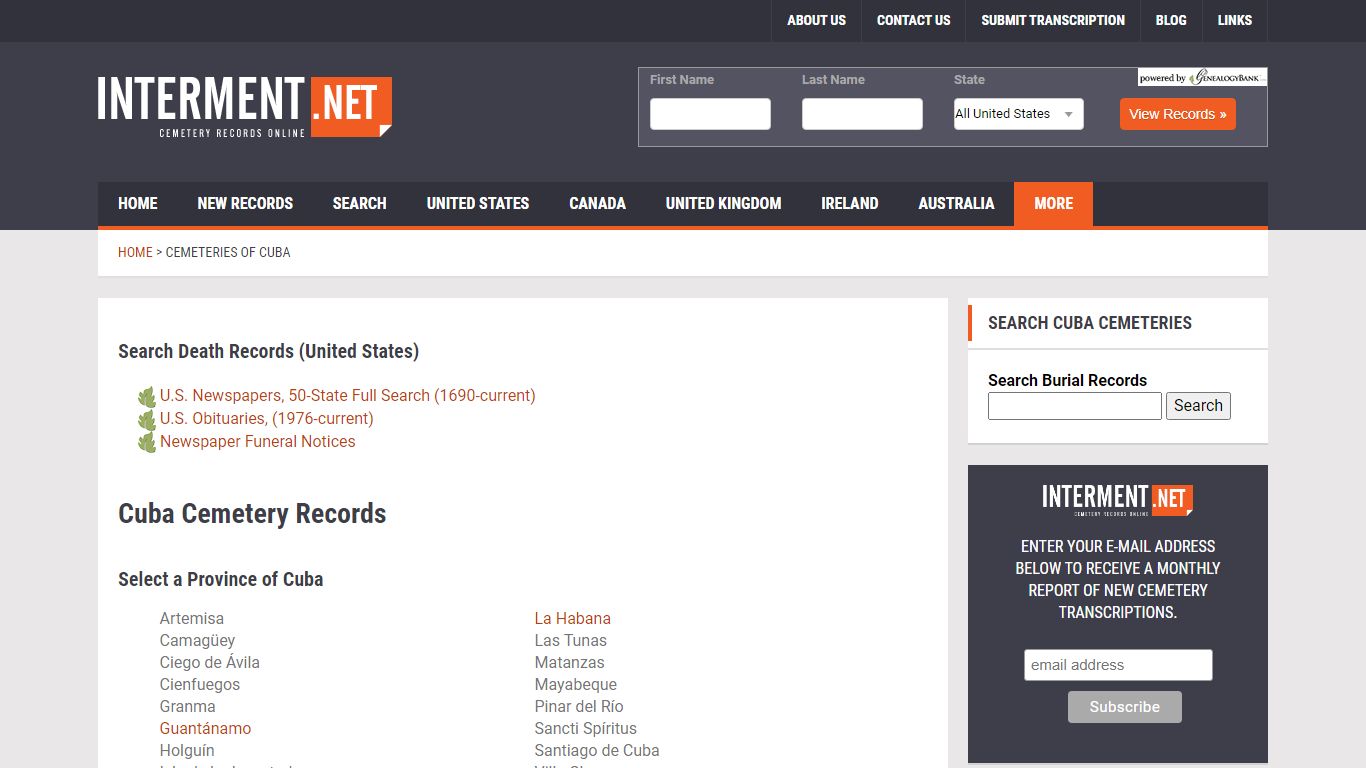This screenshot has height=768, width=1366.
Task: Click the Santiago de Cuba province text
Action: tap(597, 751)
